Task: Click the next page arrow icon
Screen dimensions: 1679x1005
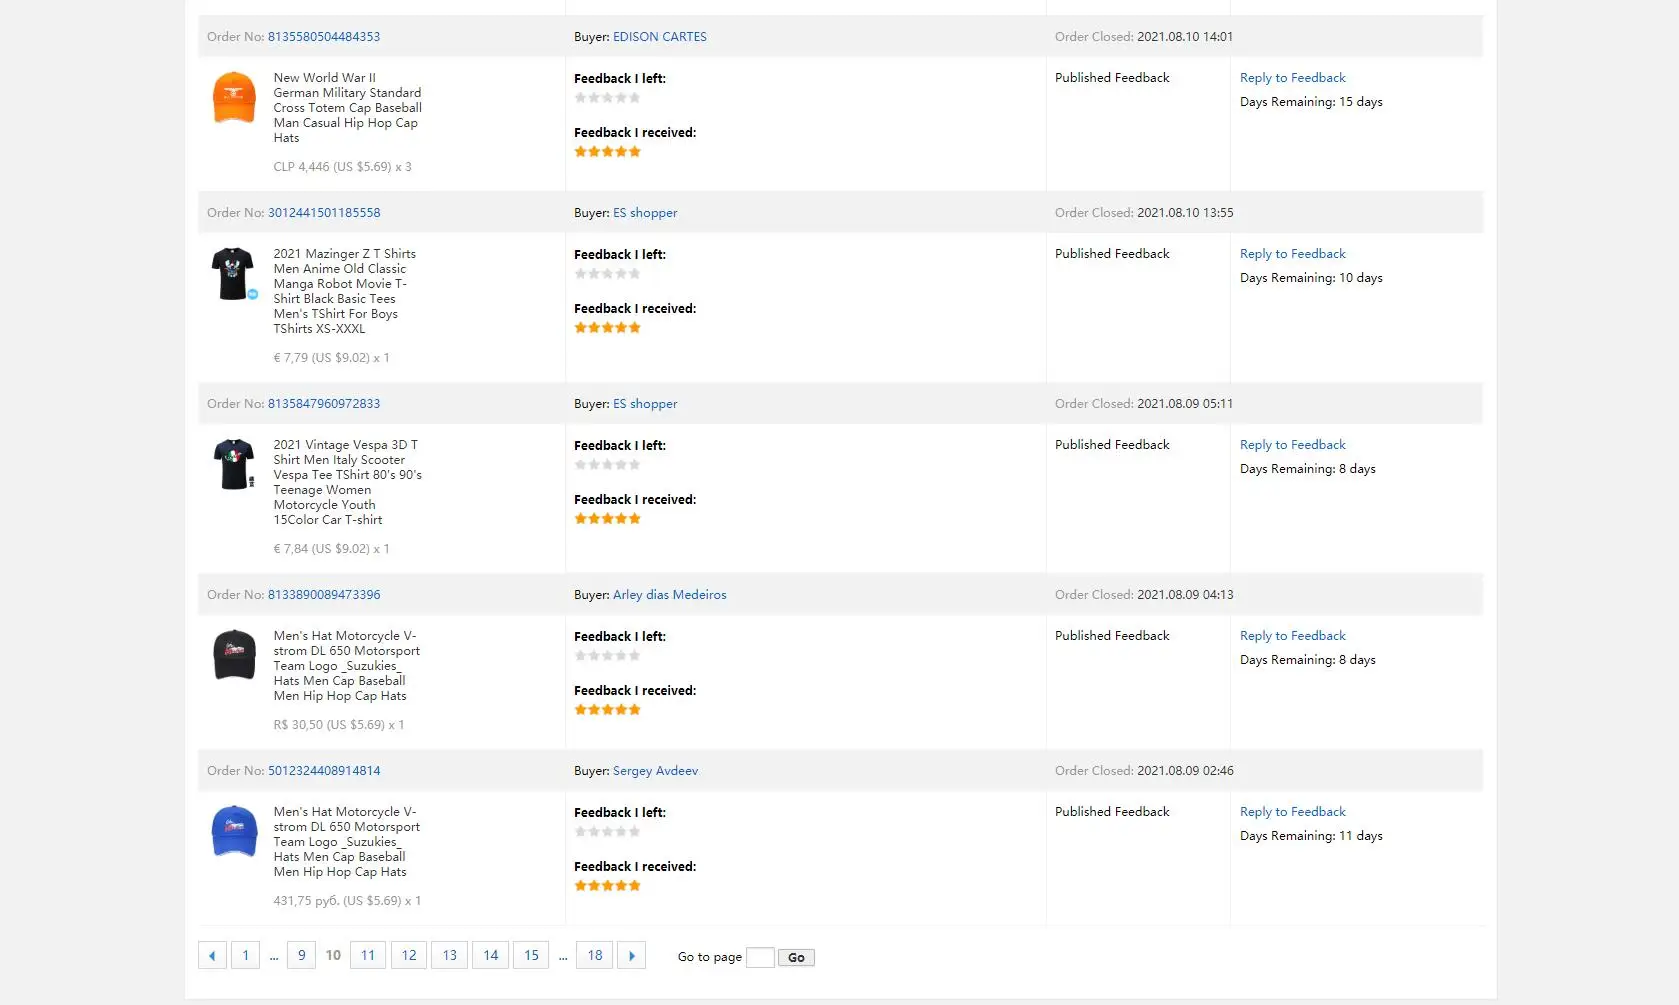Action: coord(631,956)
